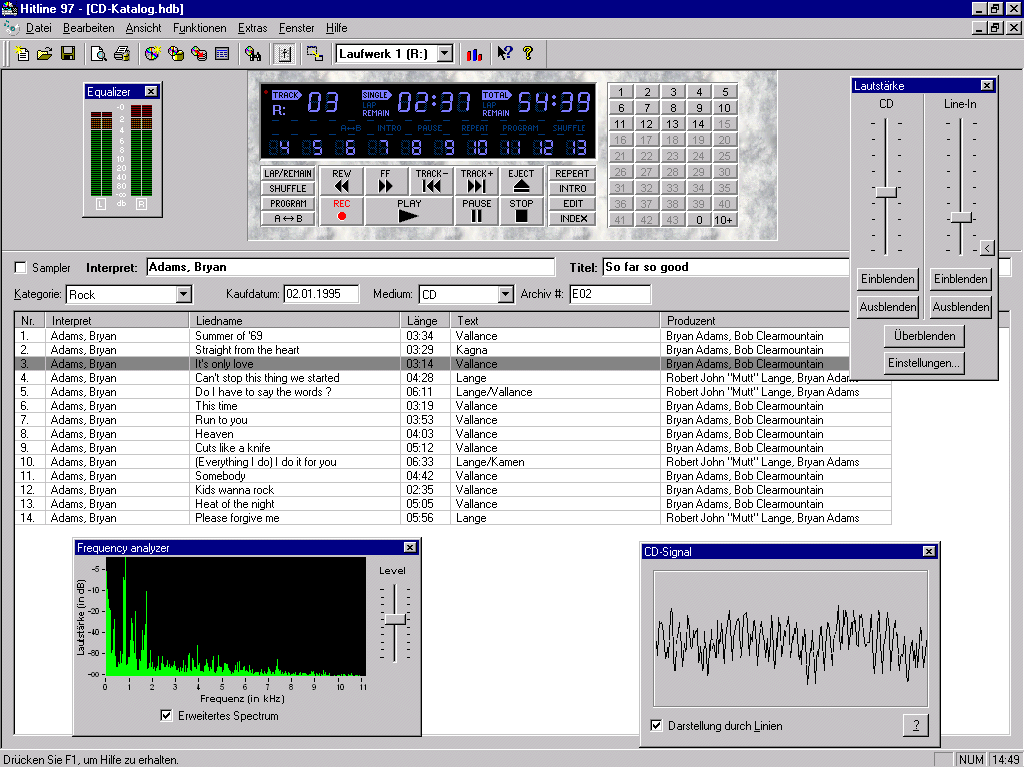Start playback with the PLAY button
1024x768 pixels.
tap(409, 211)
